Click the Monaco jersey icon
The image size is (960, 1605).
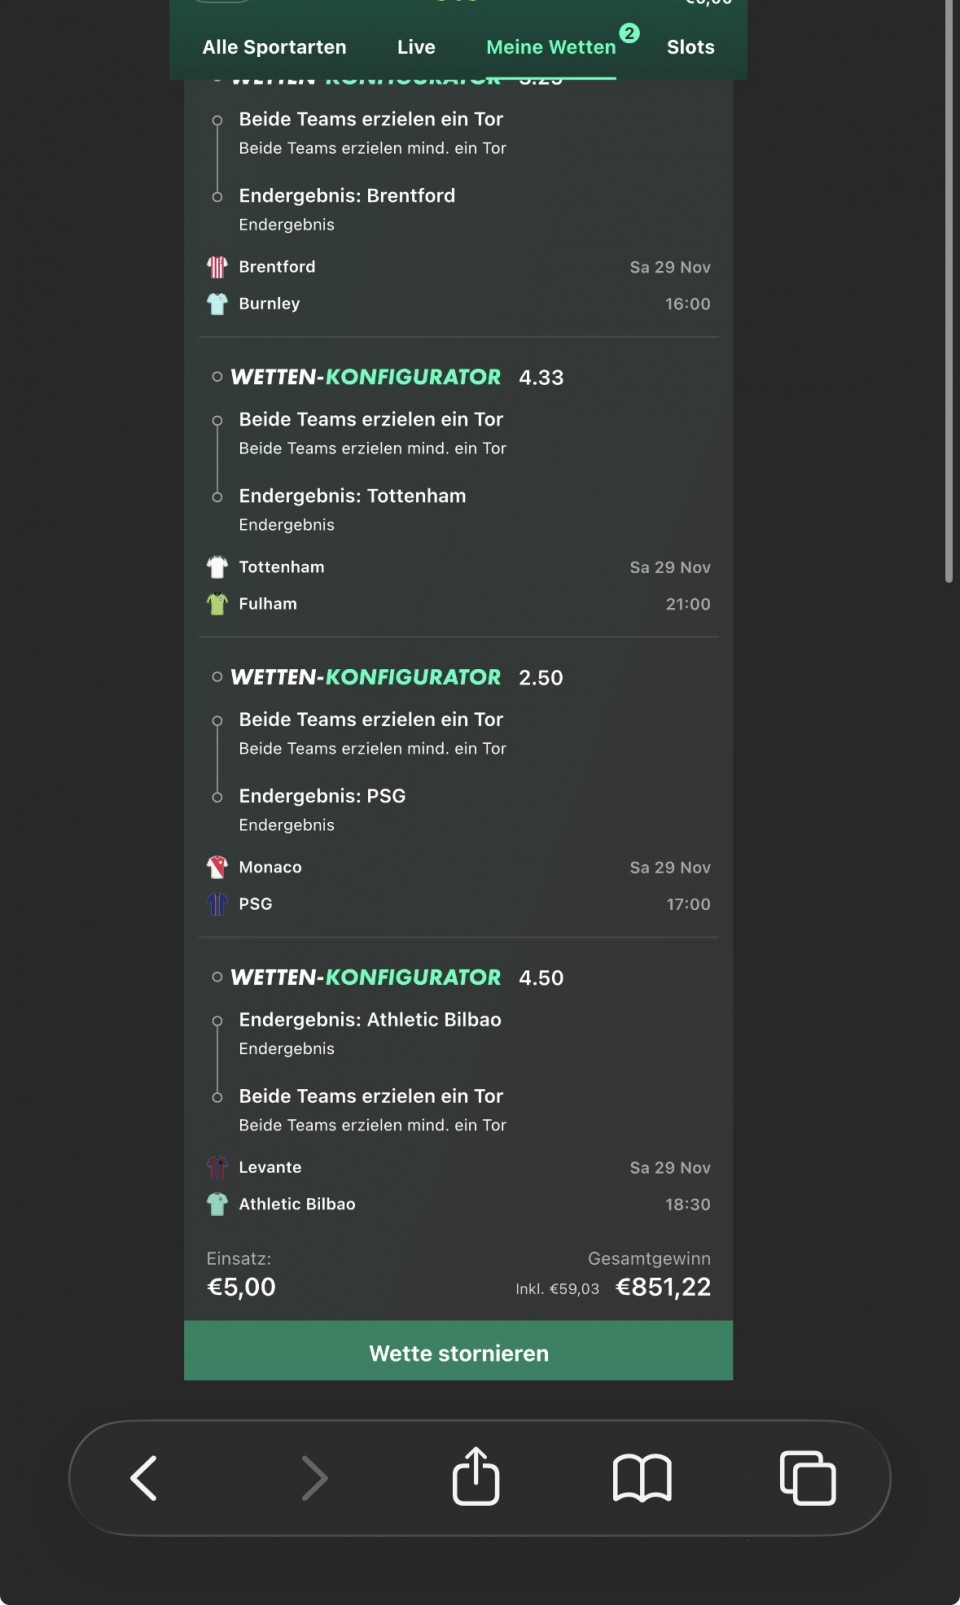[x=217, y=867]
